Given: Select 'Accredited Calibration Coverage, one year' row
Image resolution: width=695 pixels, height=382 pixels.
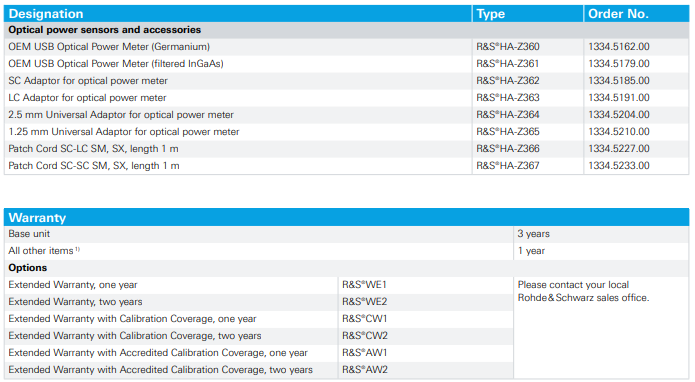Looking at the screenshot, I should point(158,353).
